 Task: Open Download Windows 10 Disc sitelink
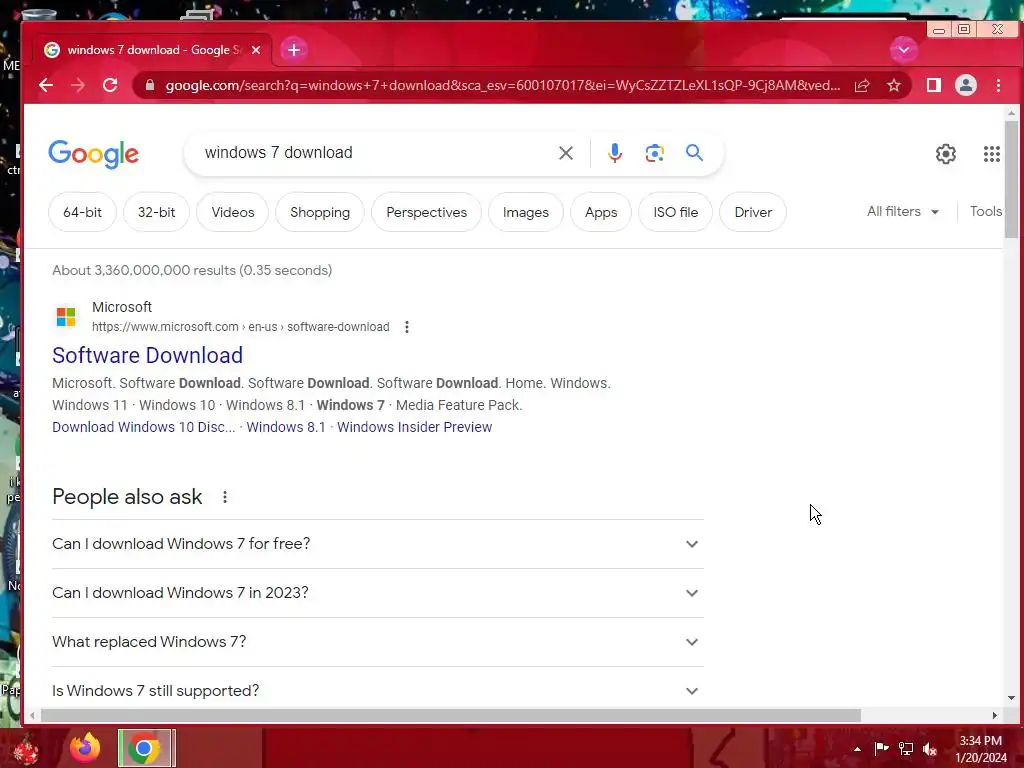(144, 427)
